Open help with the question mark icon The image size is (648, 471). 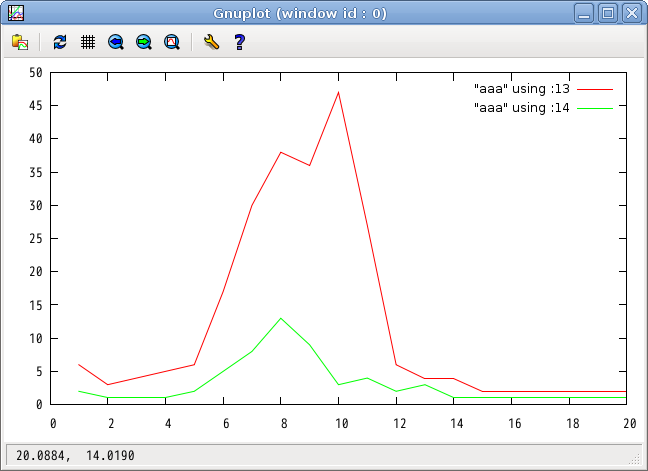tap(239, 42)
